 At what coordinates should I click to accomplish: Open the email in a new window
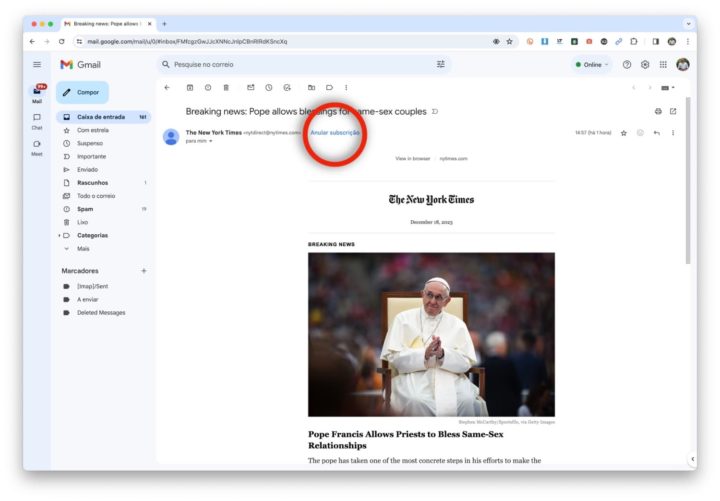(673, 111)
